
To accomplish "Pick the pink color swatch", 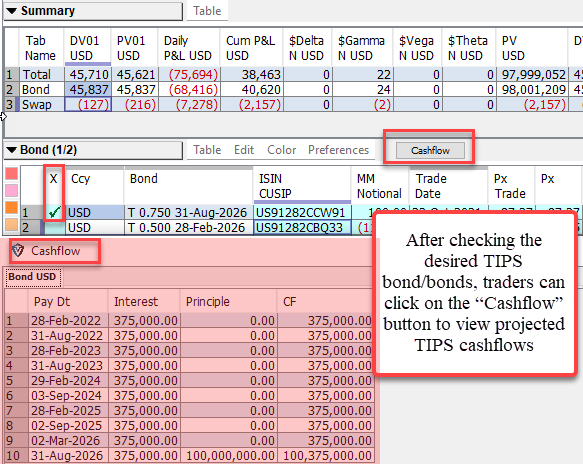I will click(x=12, y=190).
